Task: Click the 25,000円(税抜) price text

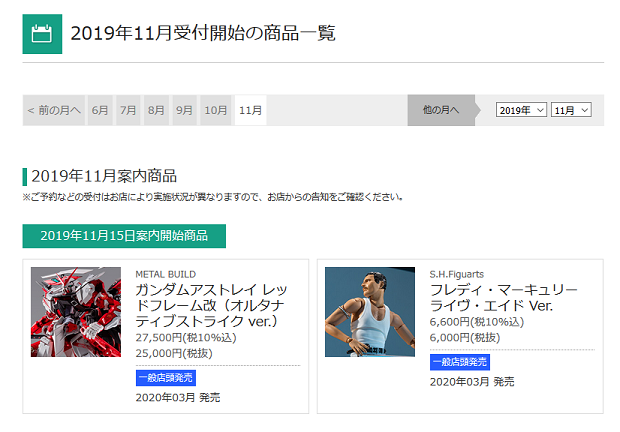Action: click(x=174, y=353)
